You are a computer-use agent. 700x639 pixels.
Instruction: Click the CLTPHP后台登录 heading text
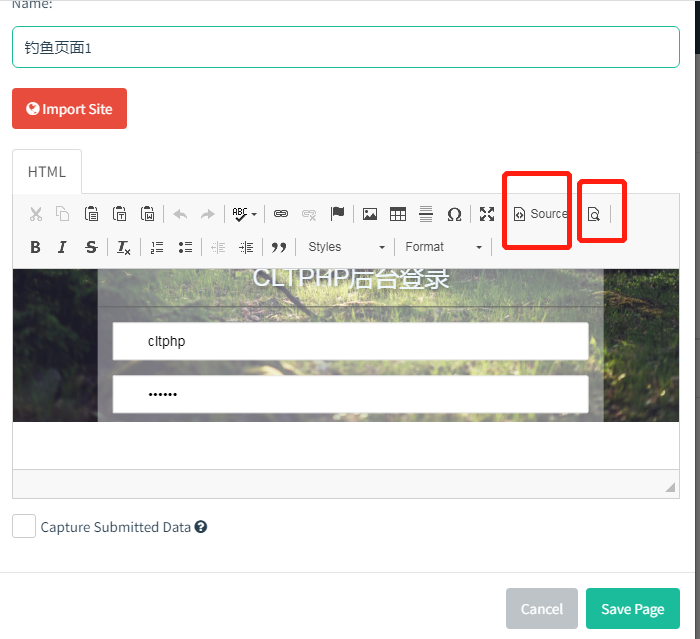pyautogui.click(x=351, y=278)
